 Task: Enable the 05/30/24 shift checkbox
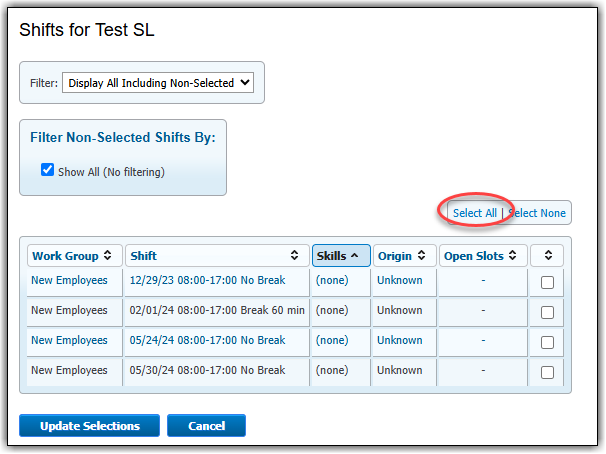click(547, 372)
